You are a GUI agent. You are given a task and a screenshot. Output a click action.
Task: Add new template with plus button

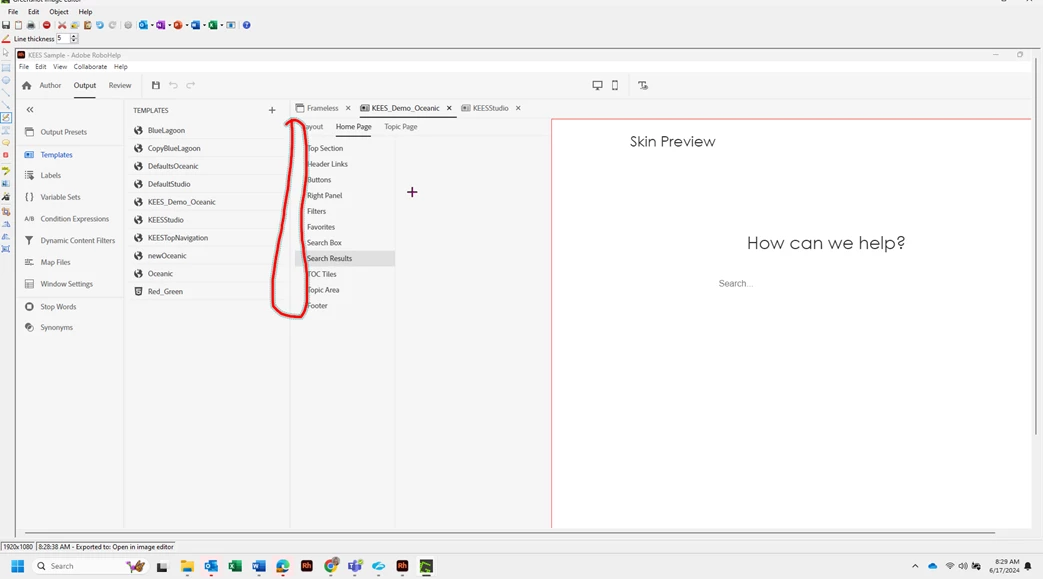pyautogui.click(x=271, y=110)
